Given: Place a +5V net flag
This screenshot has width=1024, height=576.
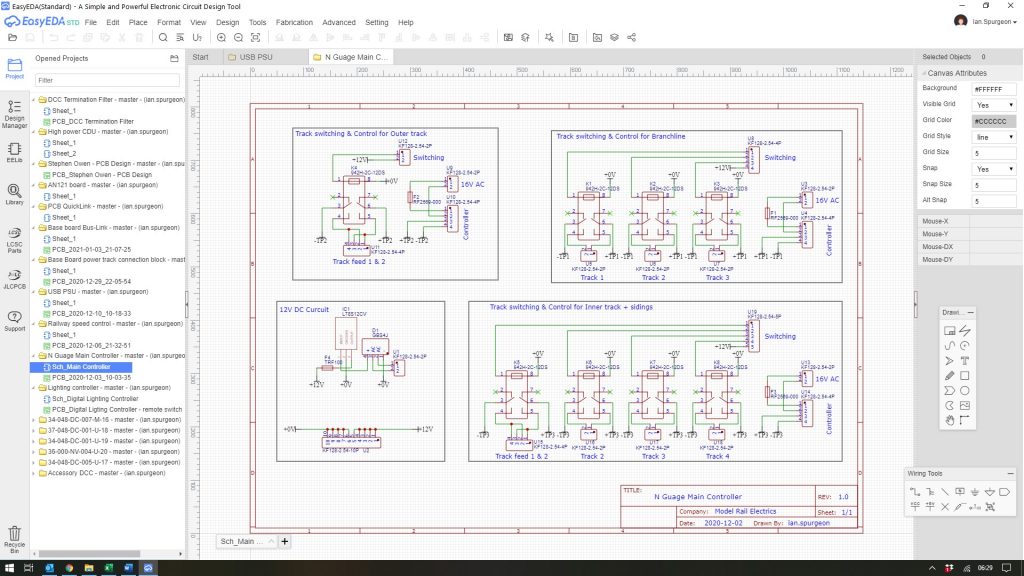Looking at the screenshot, I should [929, 507].
